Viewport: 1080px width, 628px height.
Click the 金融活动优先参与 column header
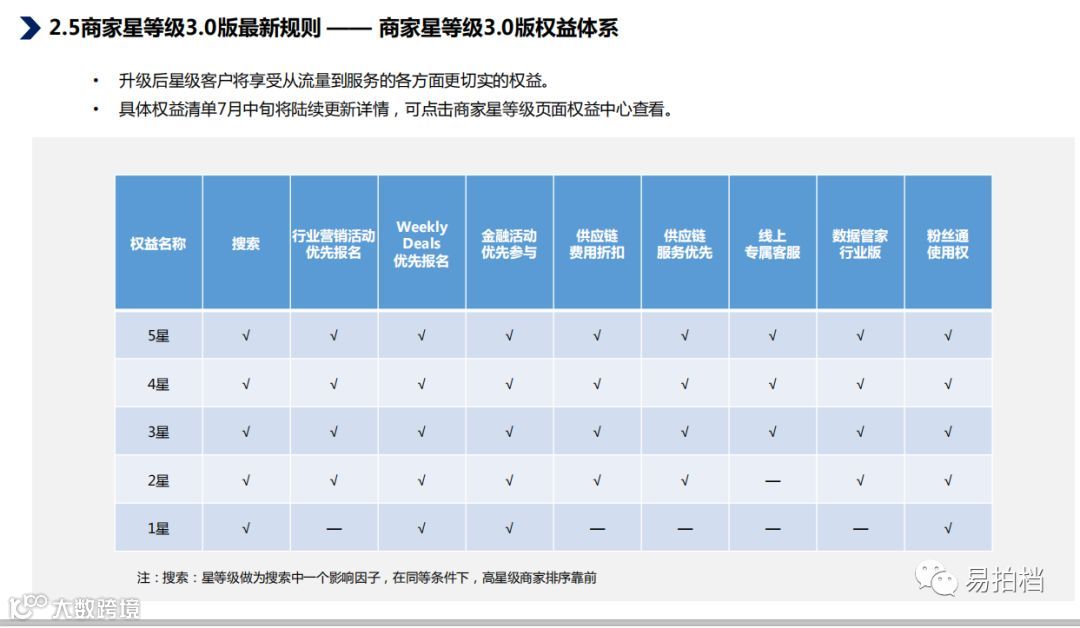[x=509, y=242]
